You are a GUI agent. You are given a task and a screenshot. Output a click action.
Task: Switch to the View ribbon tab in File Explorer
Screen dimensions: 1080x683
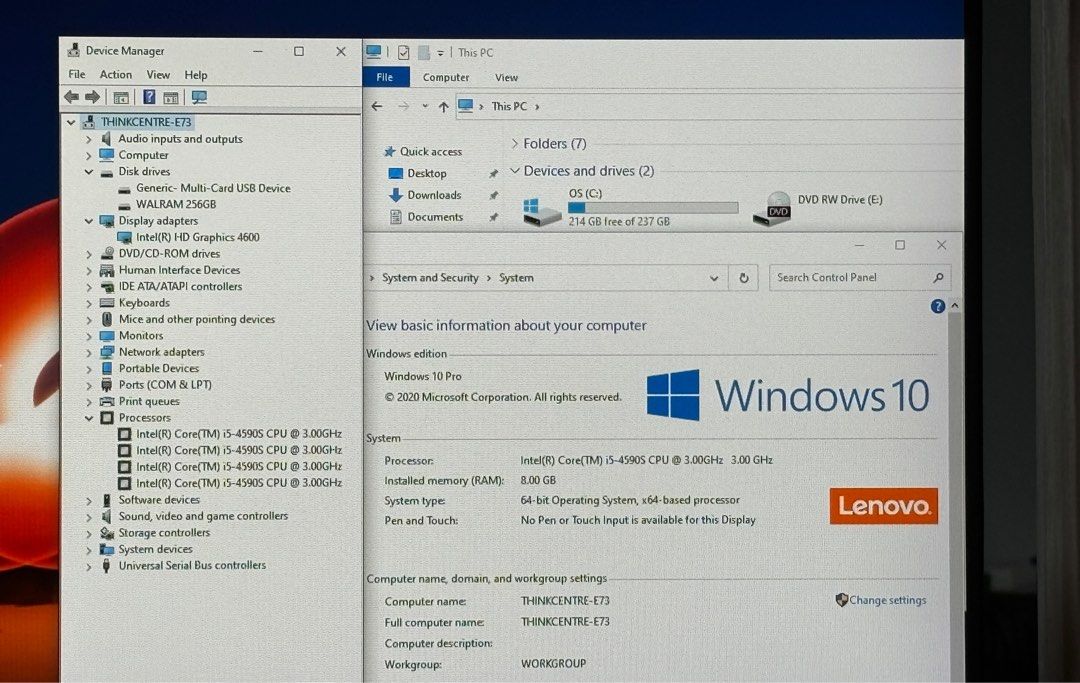tap(506, 78)
